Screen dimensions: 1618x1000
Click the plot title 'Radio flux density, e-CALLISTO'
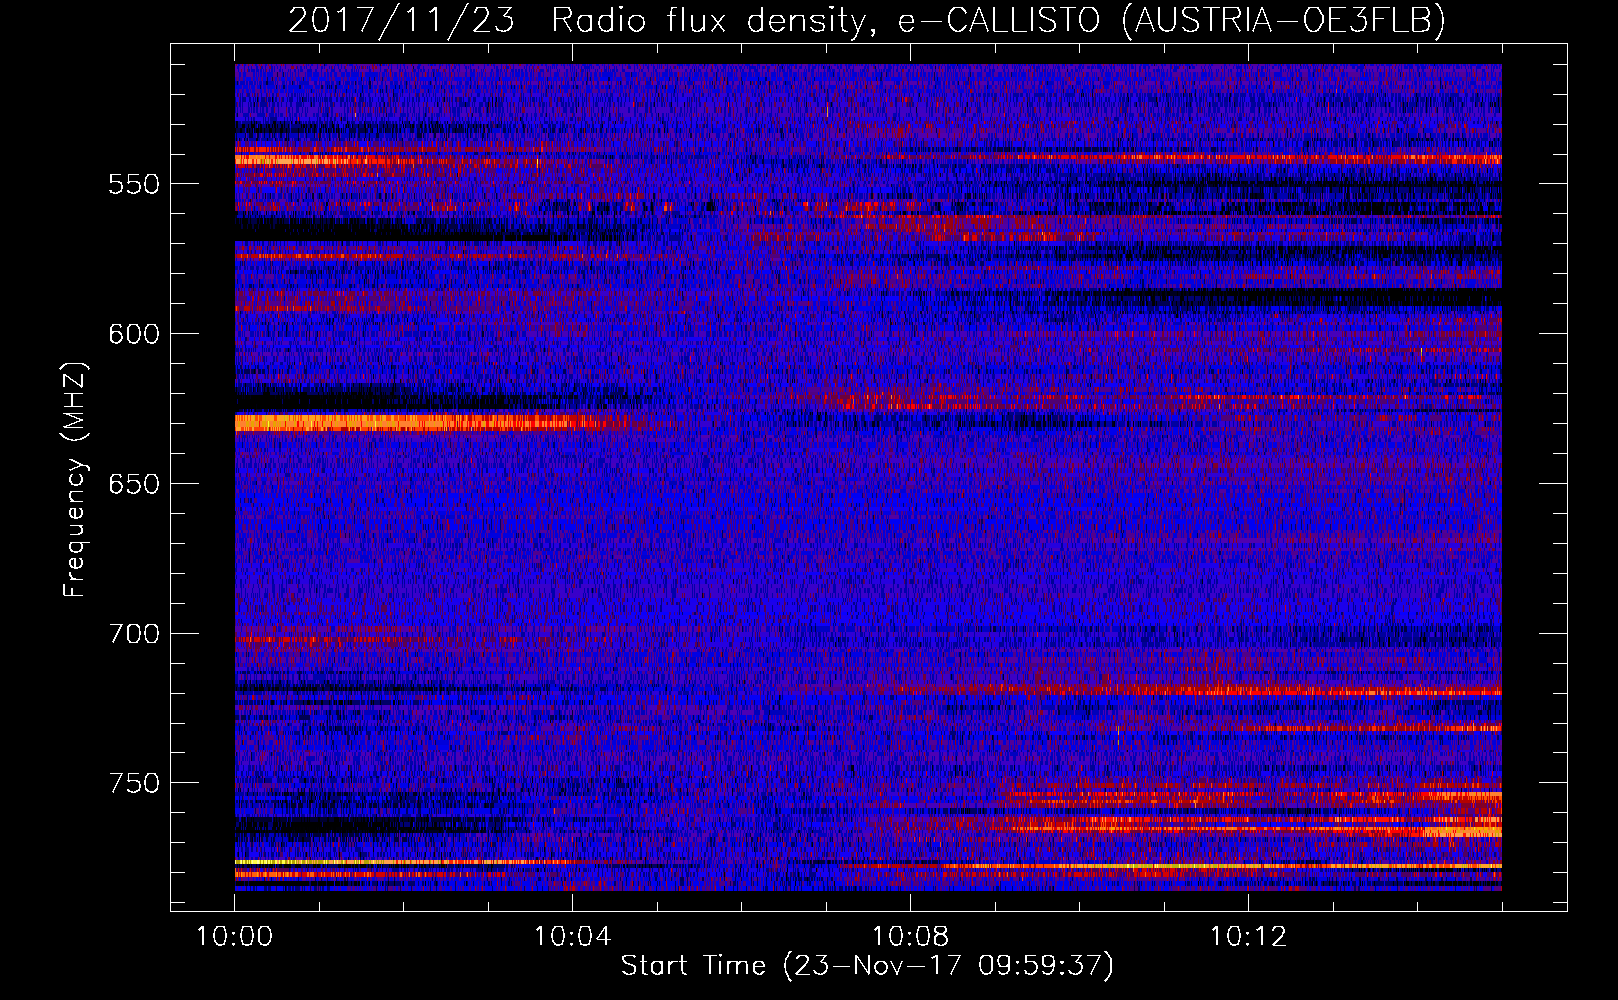pyautogui.click(x=825, y=20)
